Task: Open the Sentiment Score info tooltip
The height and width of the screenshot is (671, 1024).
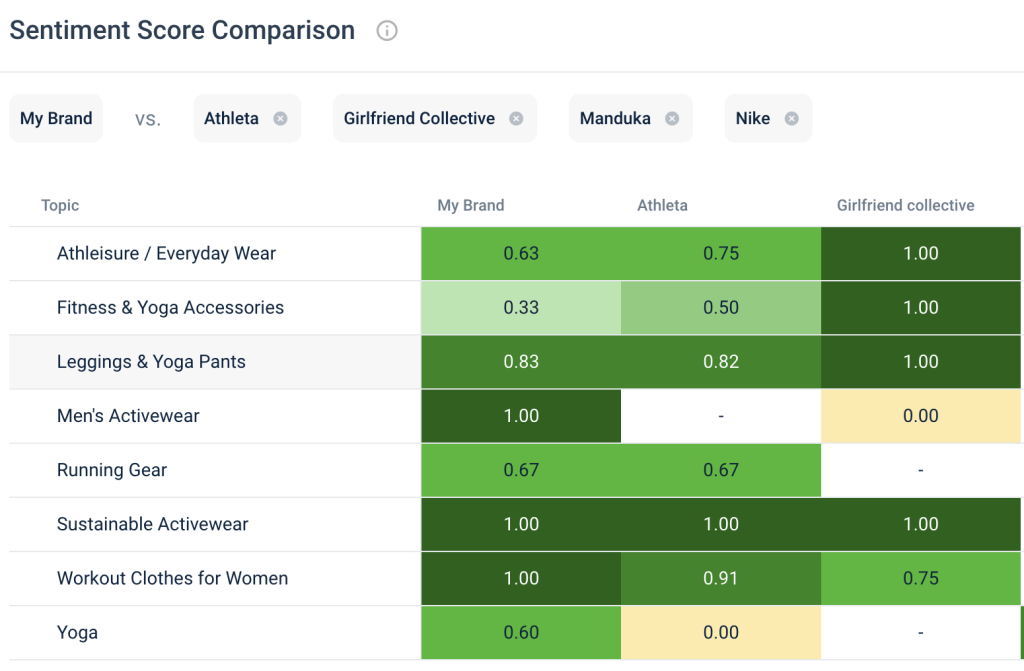Action: tap(387, 31)
